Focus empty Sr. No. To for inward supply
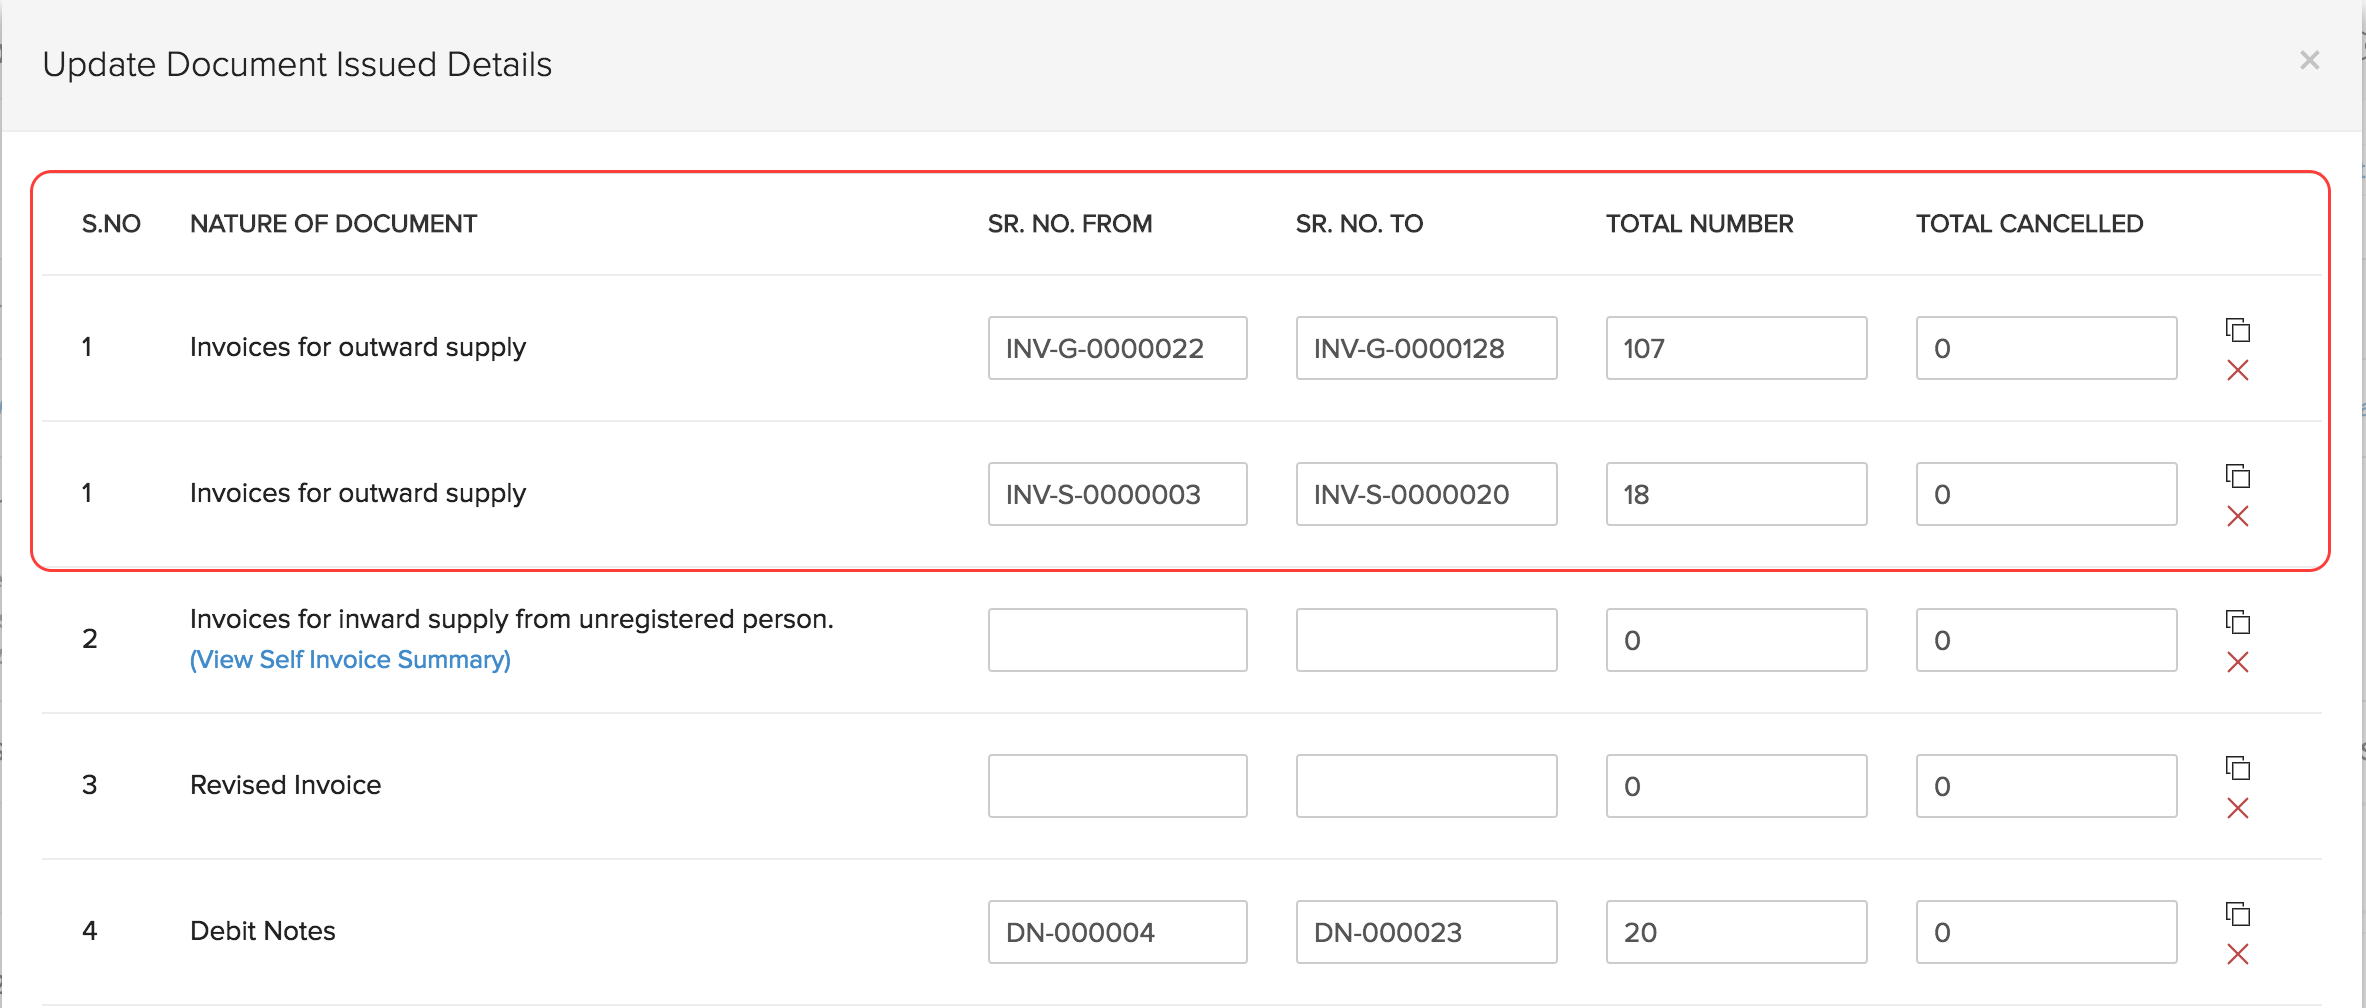This screenshot has height=1008, width=2366. coord(1426,640)
